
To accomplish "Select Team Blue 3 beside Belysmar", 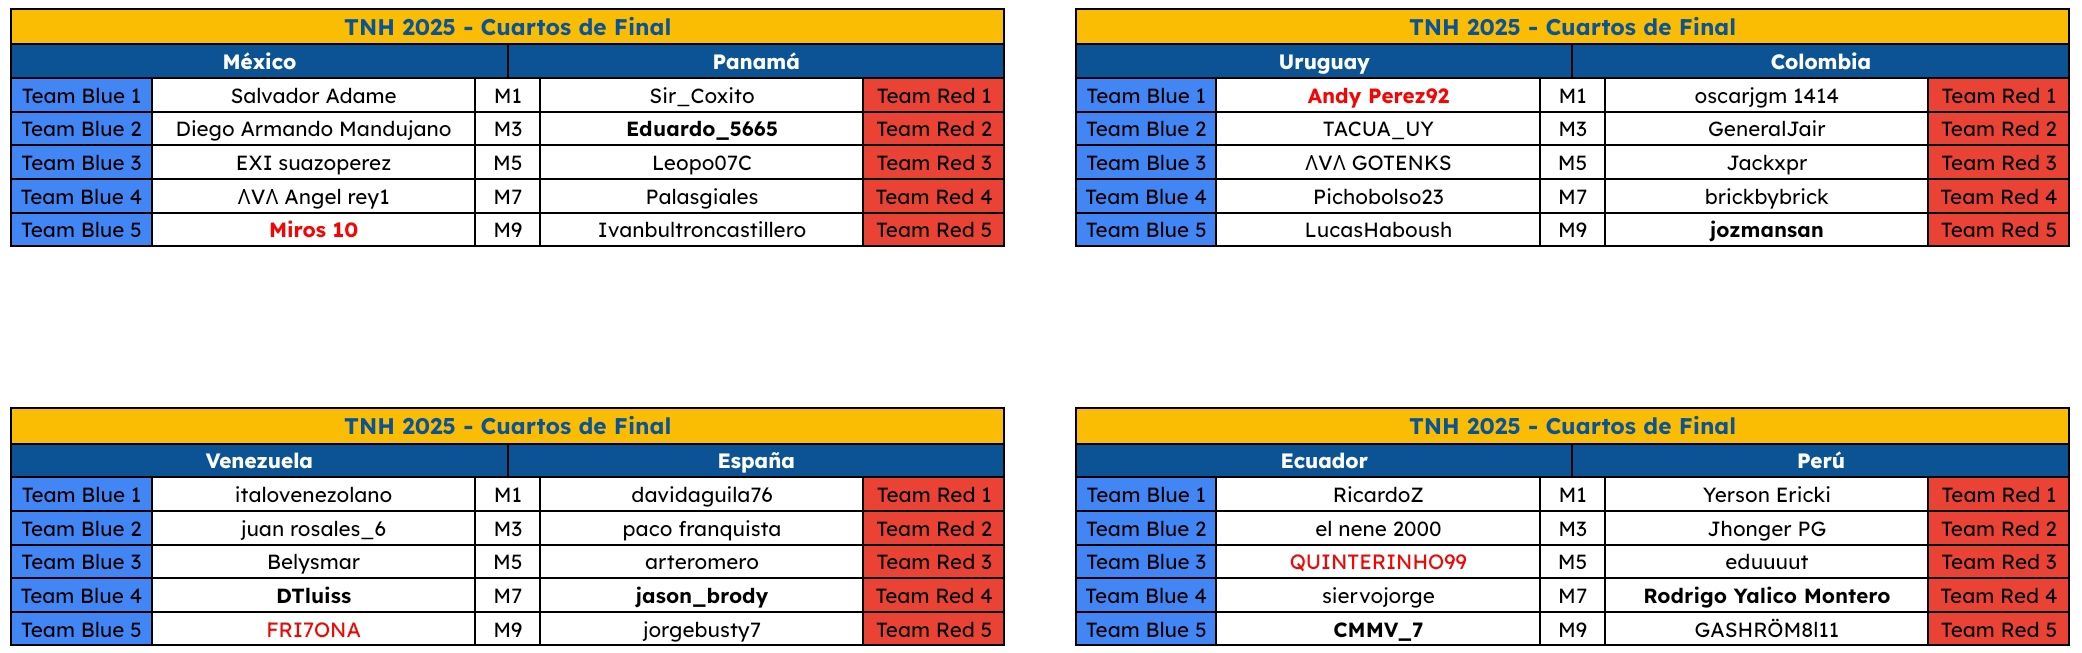I will [x=81, y=562].
